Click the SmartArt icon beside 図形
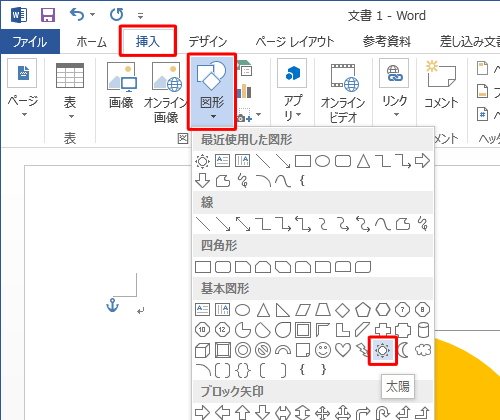500x420 pixels. point(245,68)
